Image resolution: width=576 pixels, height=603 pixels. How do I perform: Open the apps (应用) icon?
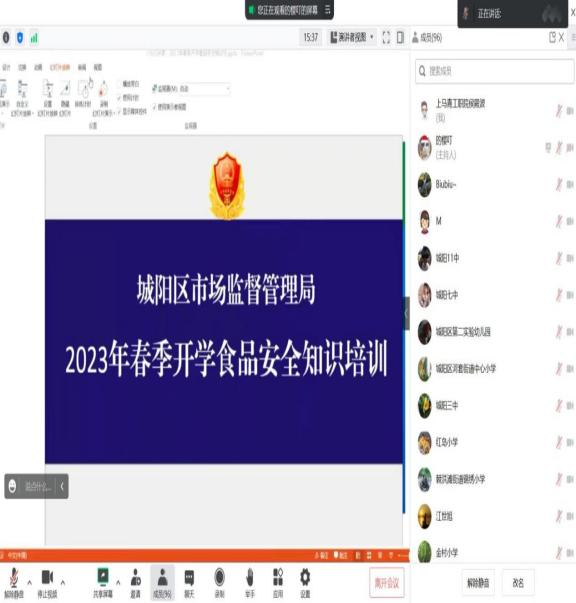coord(278,577)
